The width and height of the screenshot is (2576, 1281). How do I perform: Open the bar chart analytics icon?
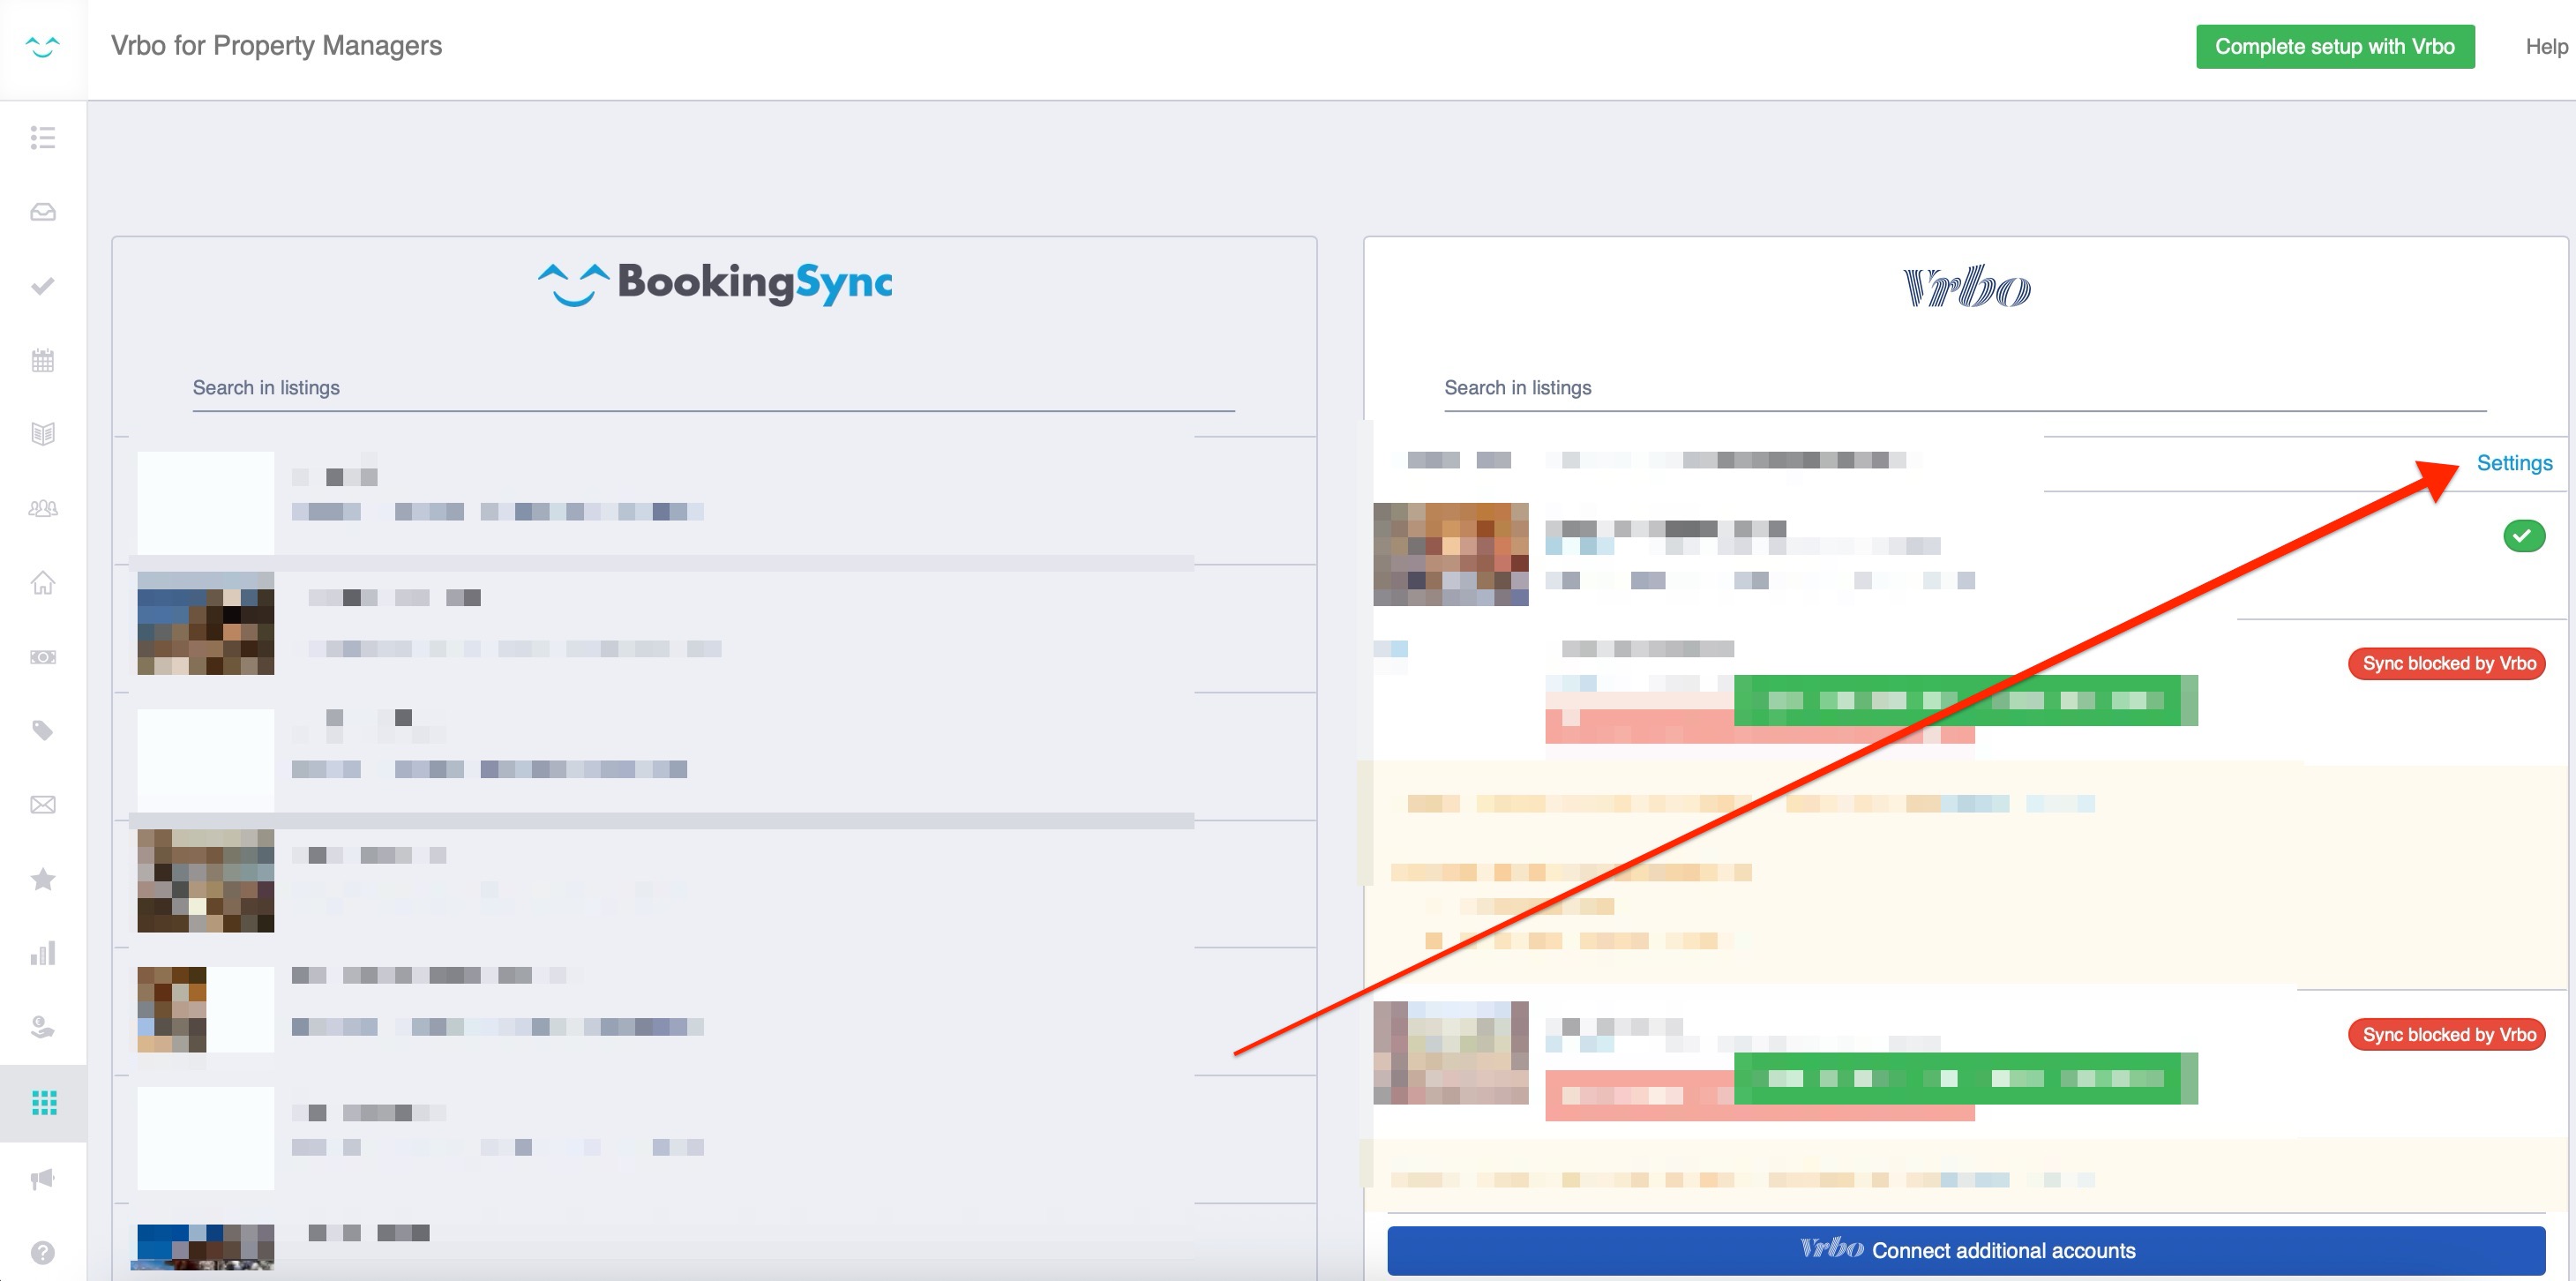point(42,953)
